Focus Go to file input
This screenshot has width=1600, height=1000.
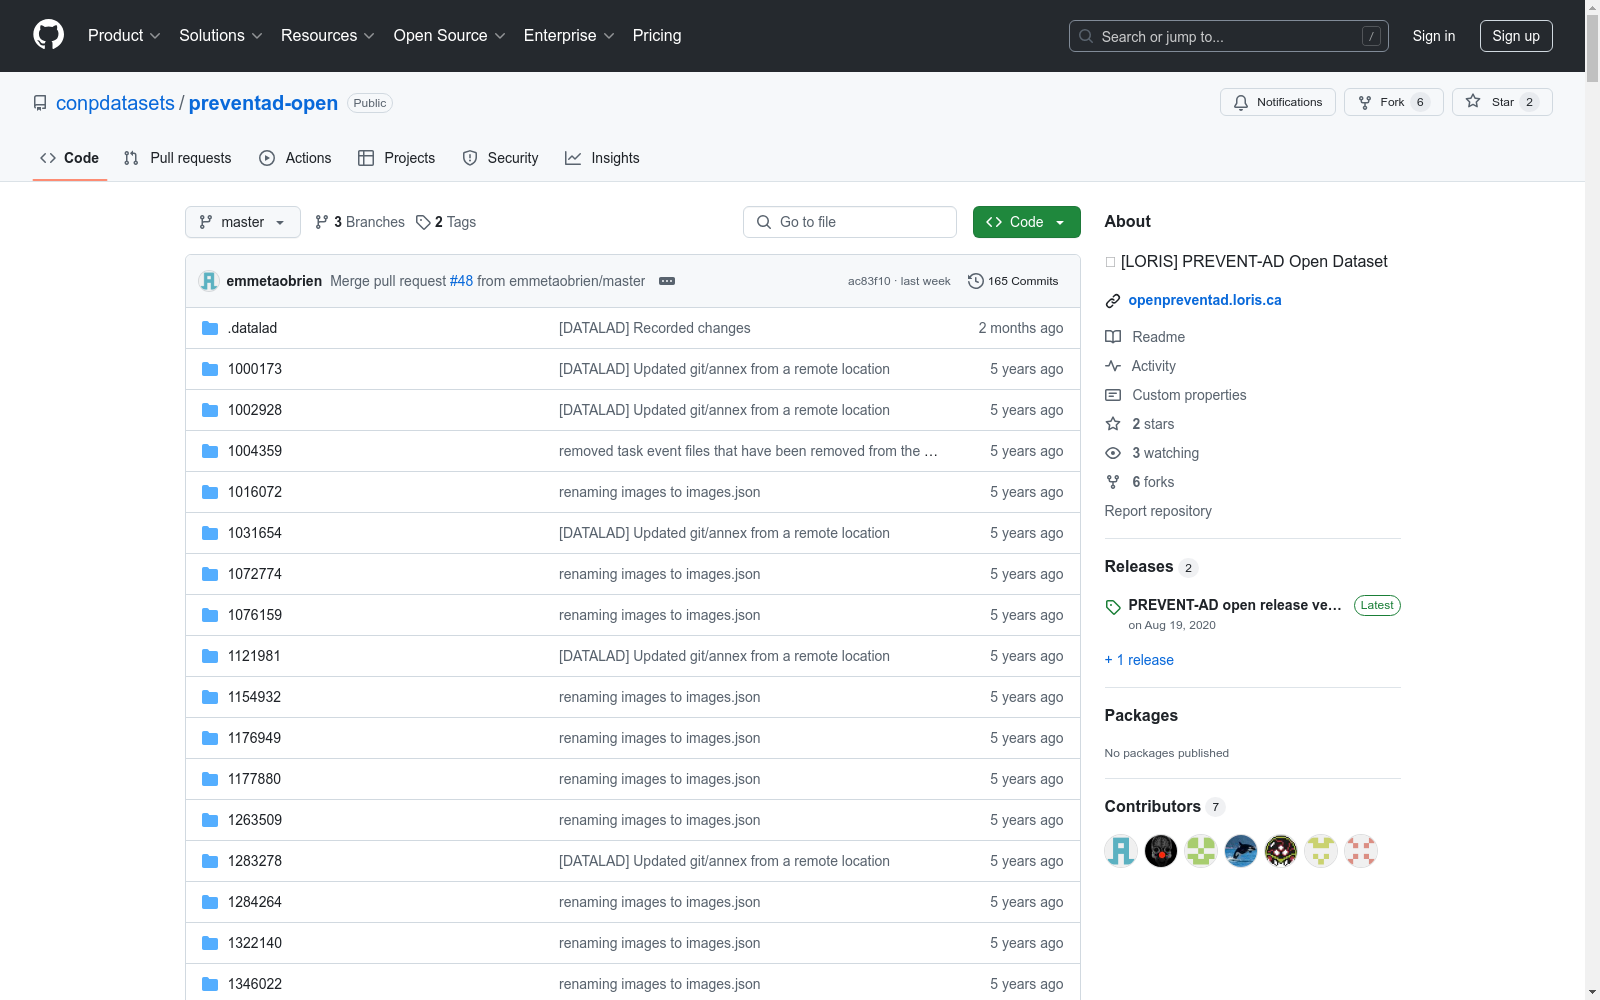tap(850, 222)
